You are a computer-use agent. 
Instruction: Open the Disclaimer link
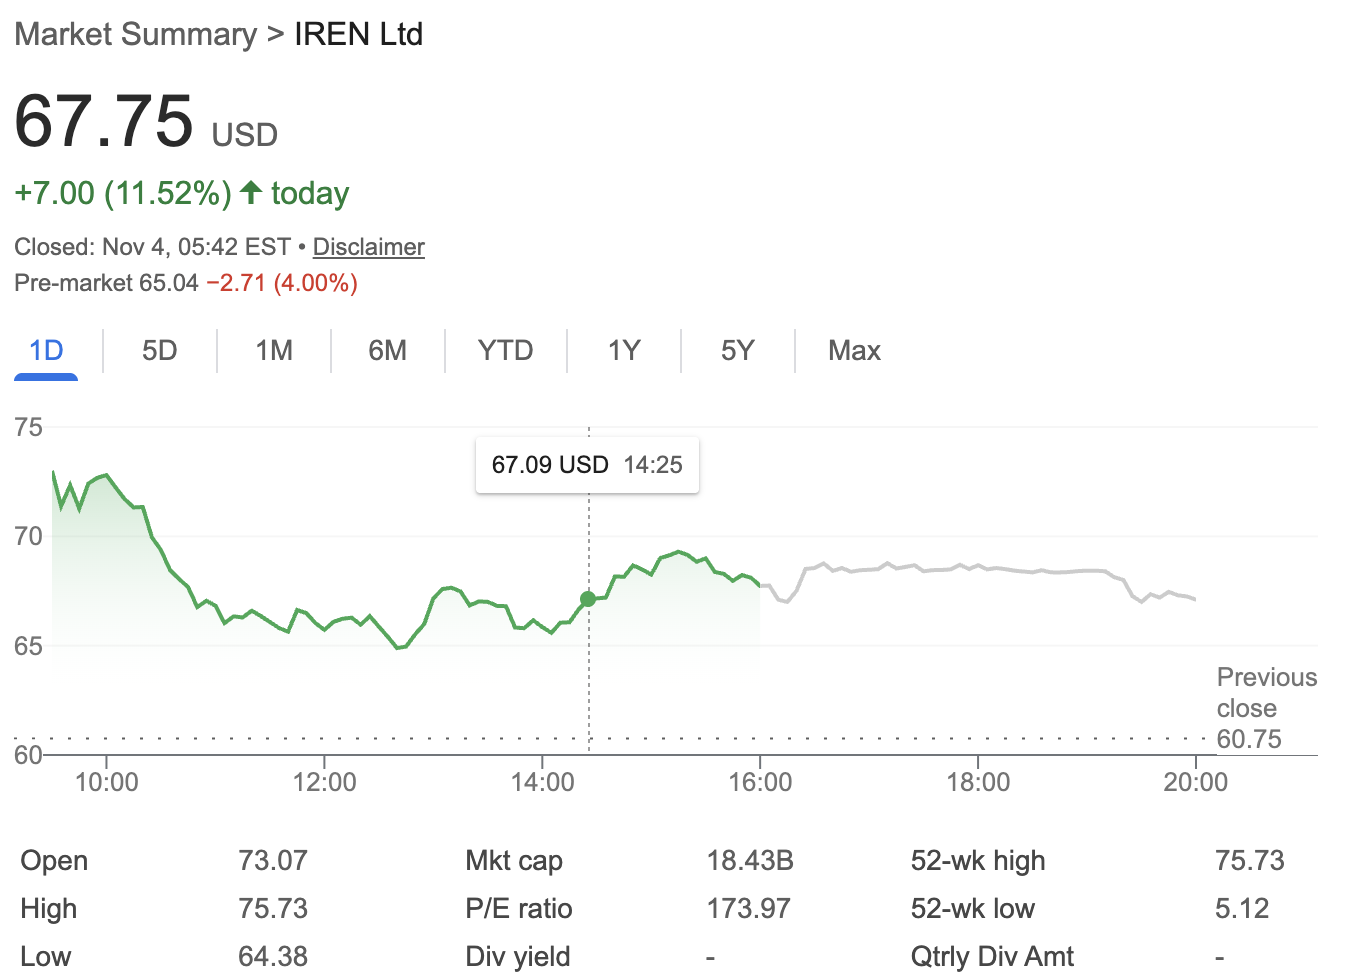(x=369, y=247)
